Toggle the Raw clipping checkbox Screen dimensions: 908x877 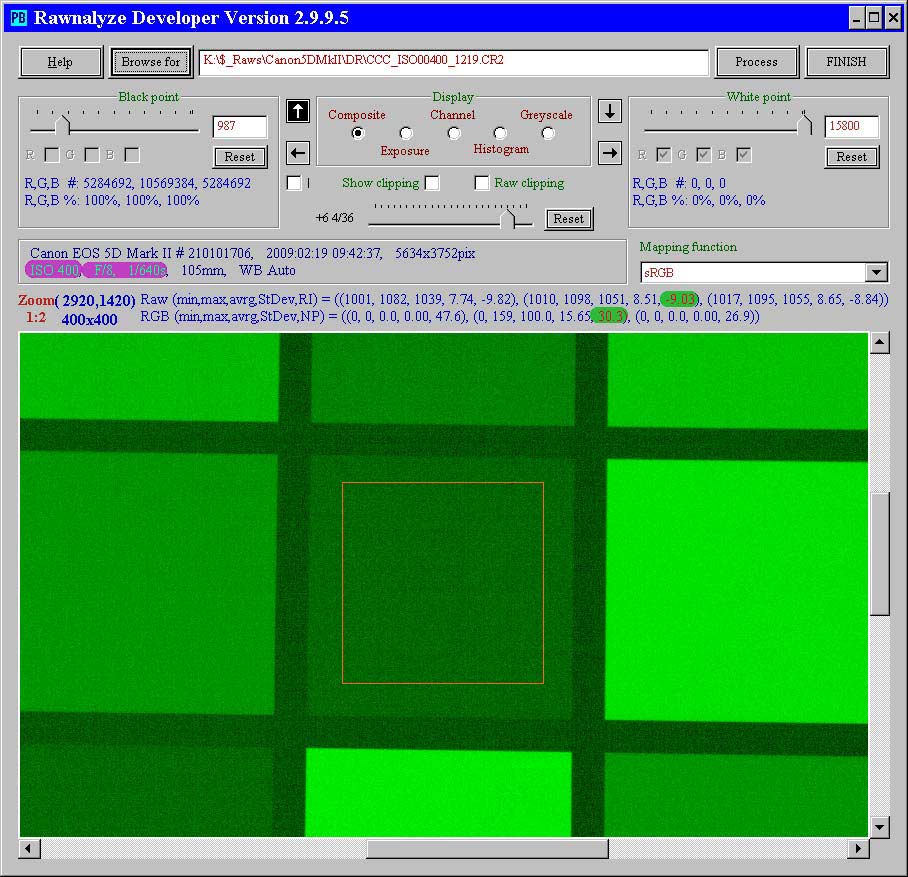coord(482,183)
